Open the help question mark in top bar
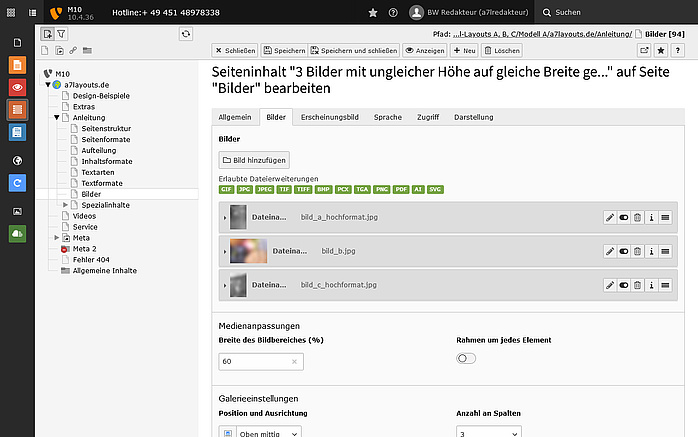698x437 pixels. [x=393, y=12]
